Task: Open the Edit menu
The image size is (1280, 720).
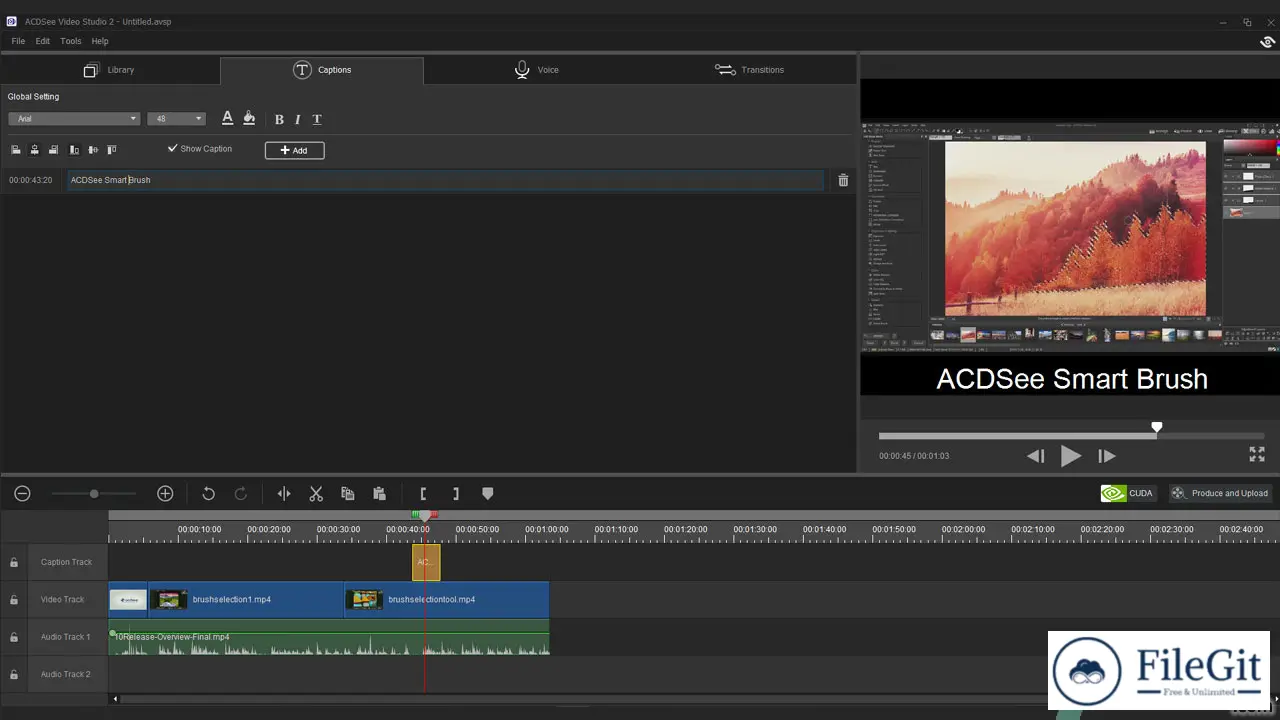Action: (x=43, y=41)
